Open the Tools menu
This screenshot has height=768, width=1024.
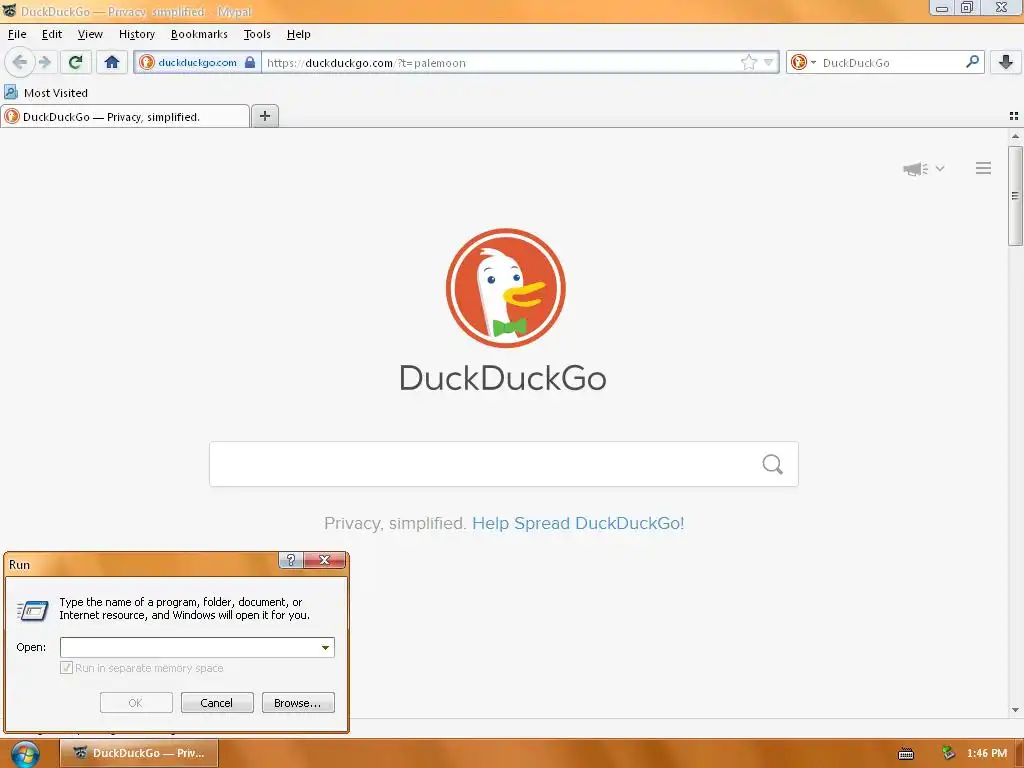(257, 34)
